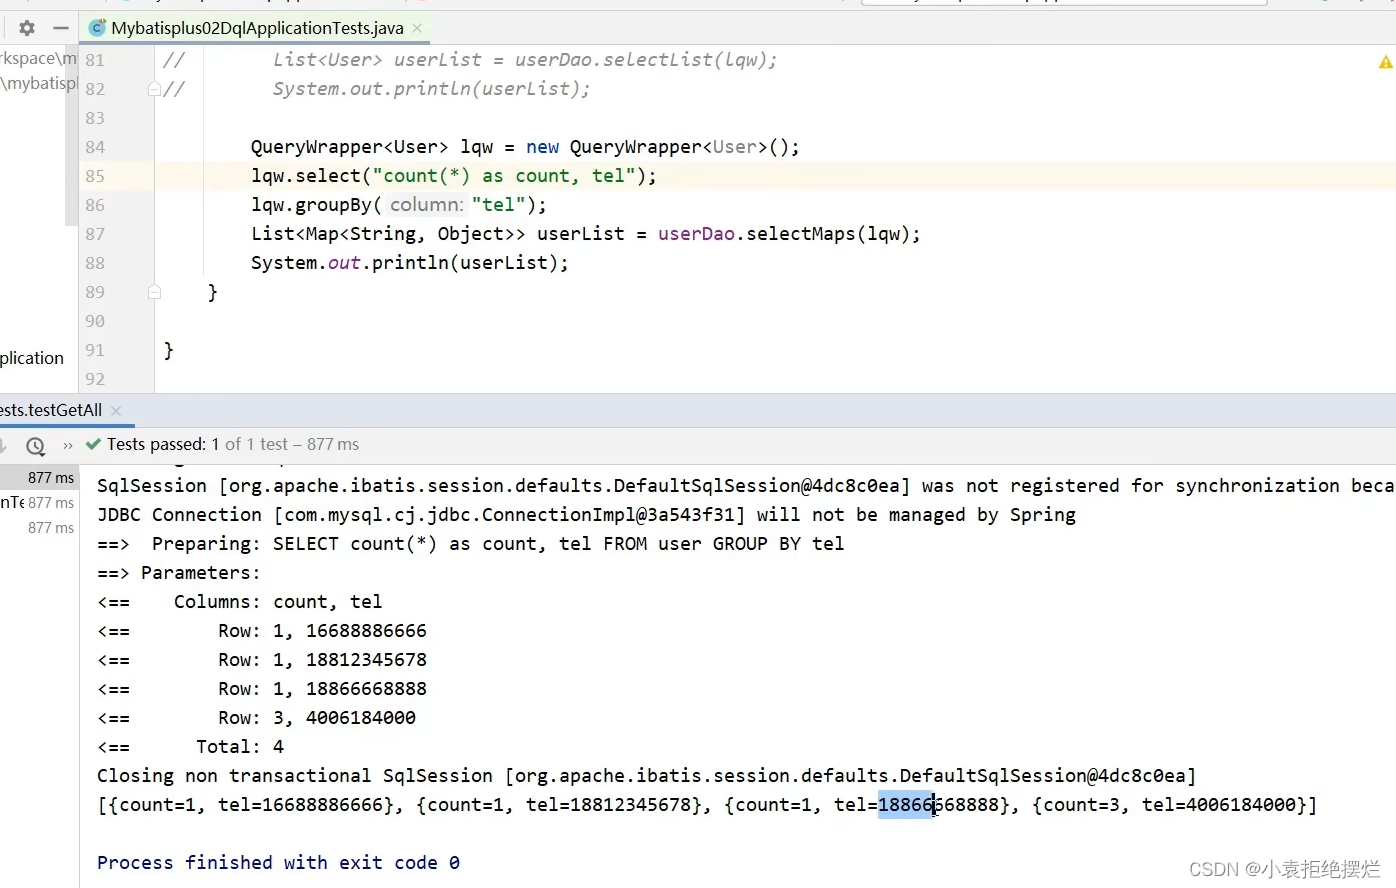Click the 'Row: 1, 18812345678' console line
Image resolution: width=1396 pixels, height=888 pixels.
[262, 660]
